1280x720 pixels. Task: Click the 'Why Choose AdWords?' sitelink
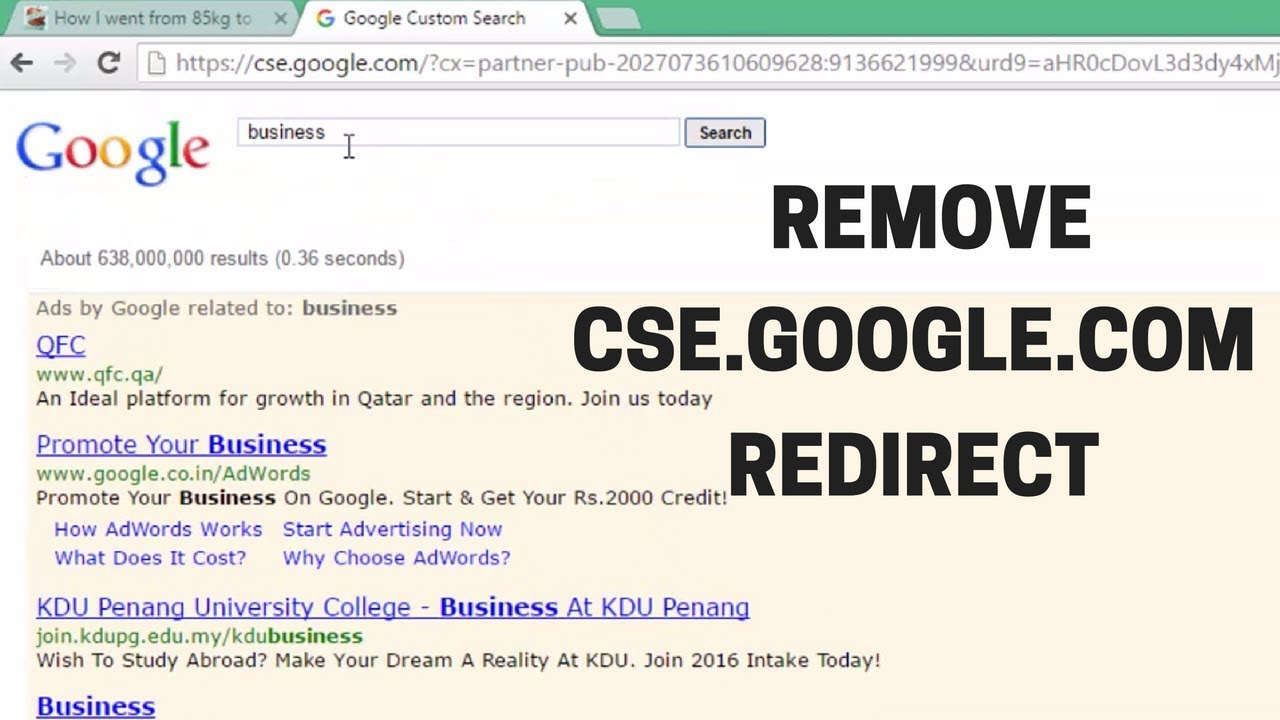pos(396,558)
